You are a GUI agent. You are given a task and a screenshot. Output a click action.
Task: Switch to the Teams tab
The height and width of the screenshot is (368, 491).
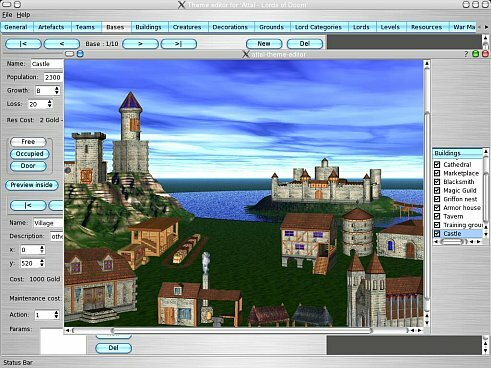[x=85, y=27]
